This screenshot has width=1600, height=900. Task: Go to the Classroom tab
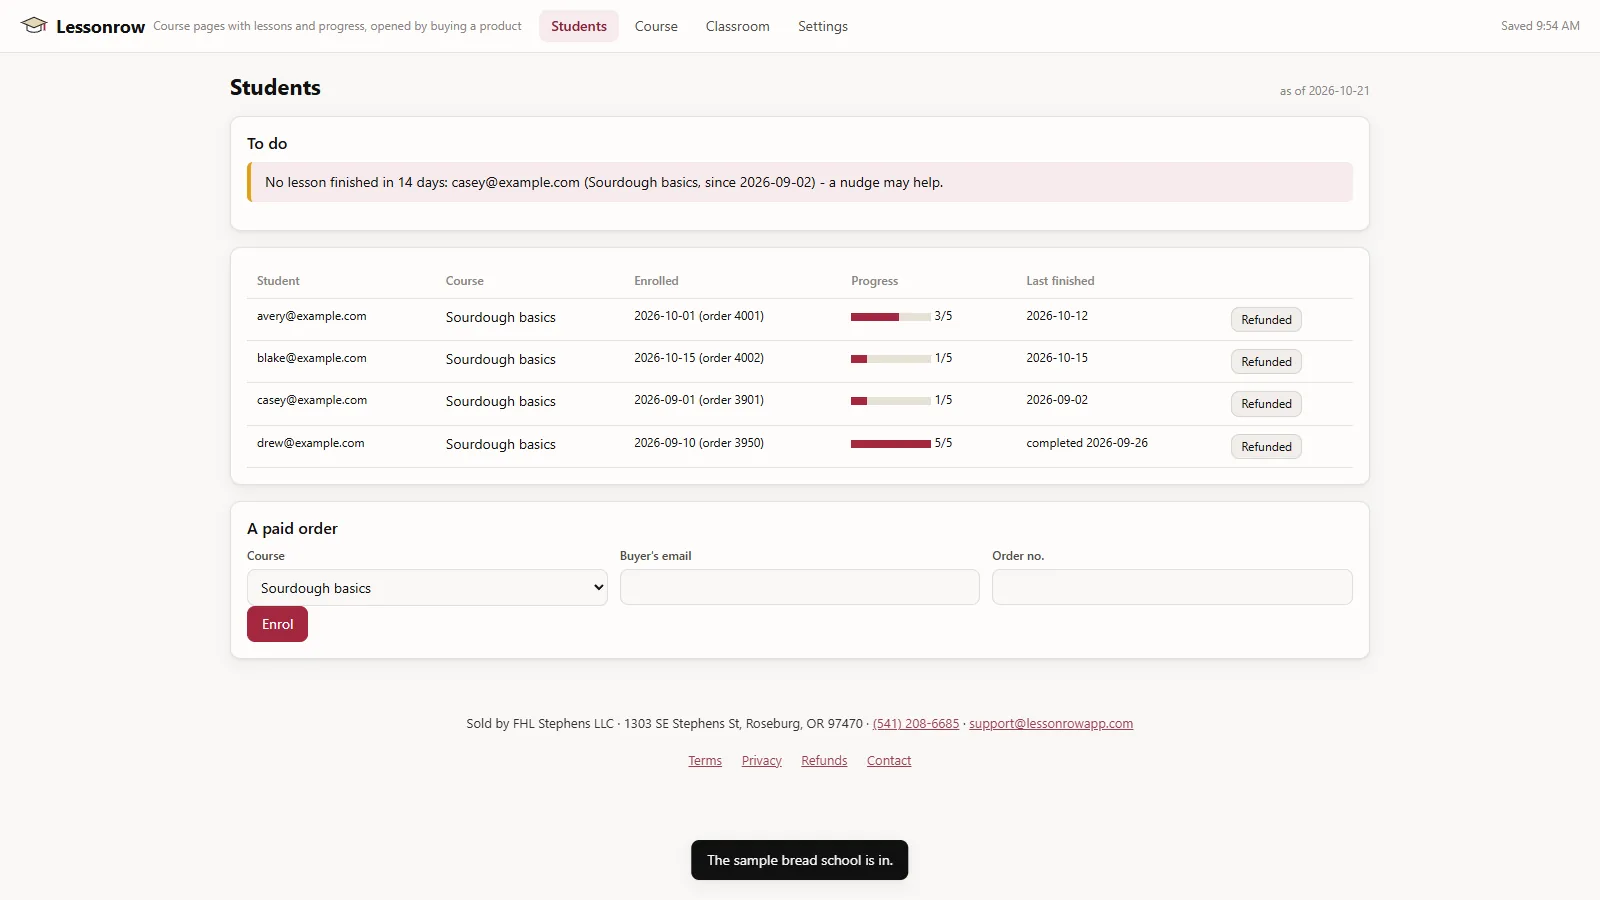tap(738, 26)
